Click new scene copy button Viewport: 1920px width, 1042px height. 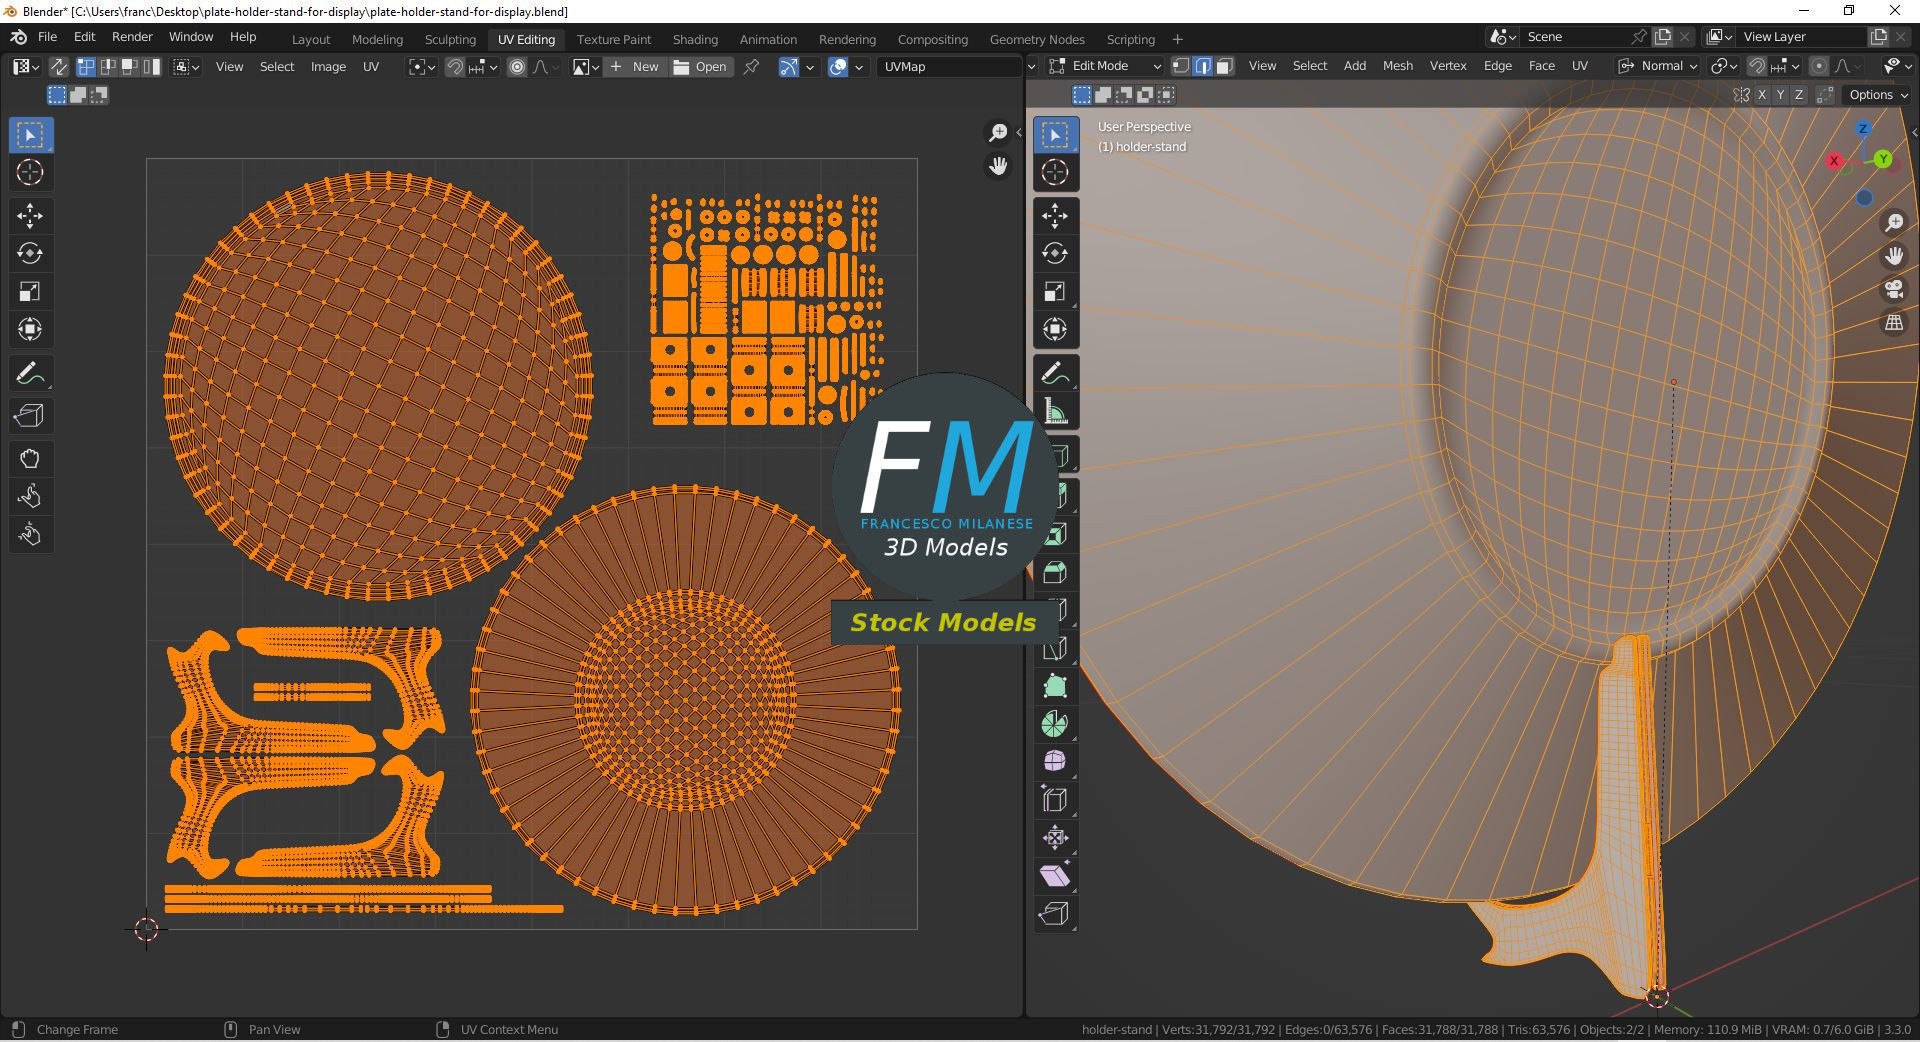1663,36
